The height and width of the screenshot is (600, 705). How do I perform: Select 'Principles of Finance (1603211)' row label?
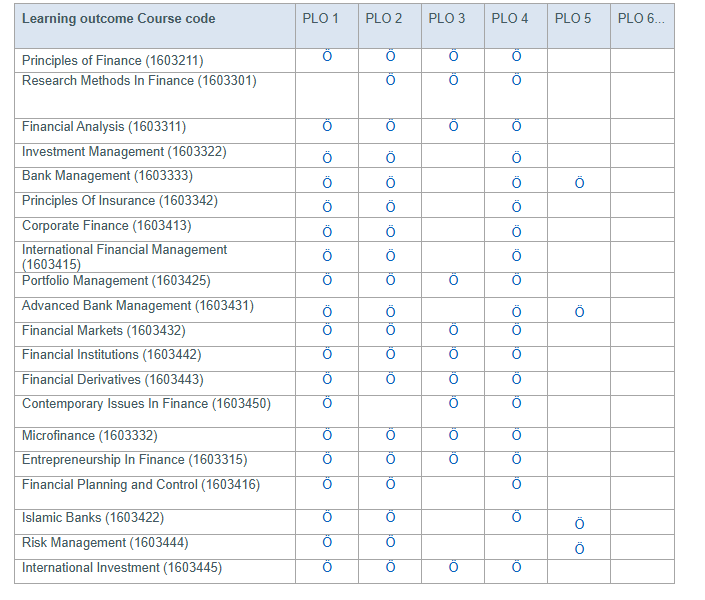[x=113, y=61]
